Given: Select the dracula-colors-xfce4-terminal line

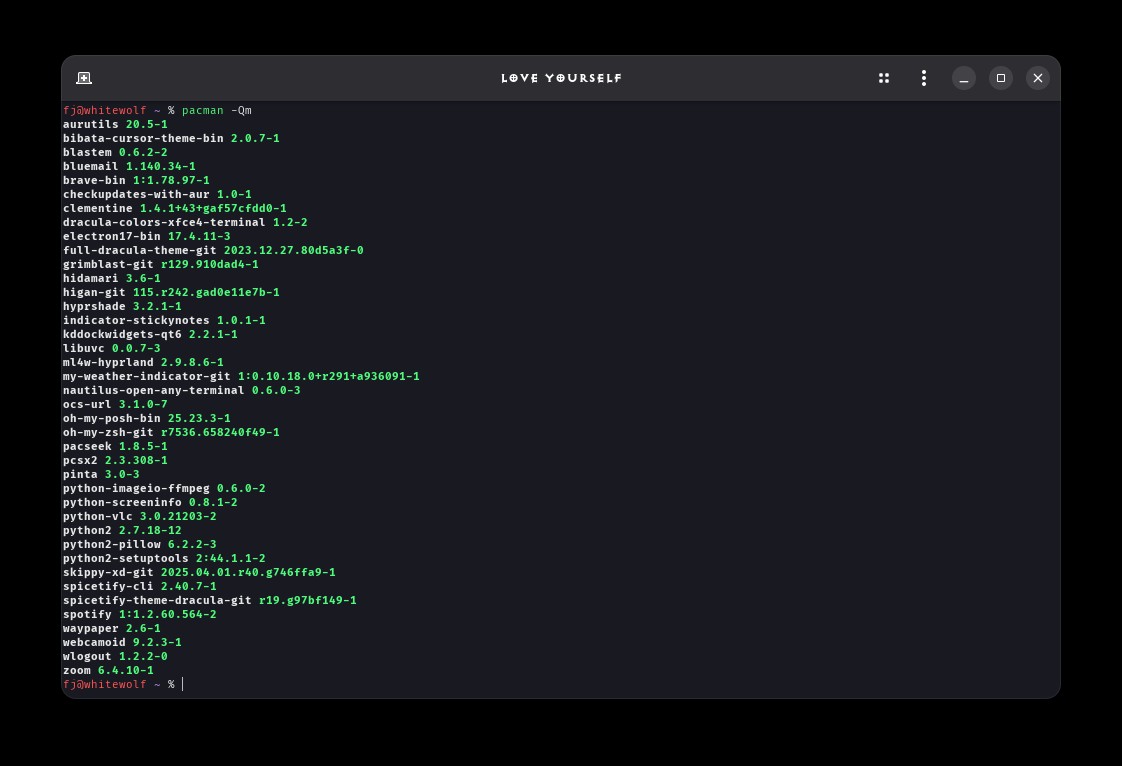Looking at the screenshot, I should tap(185, 223).
